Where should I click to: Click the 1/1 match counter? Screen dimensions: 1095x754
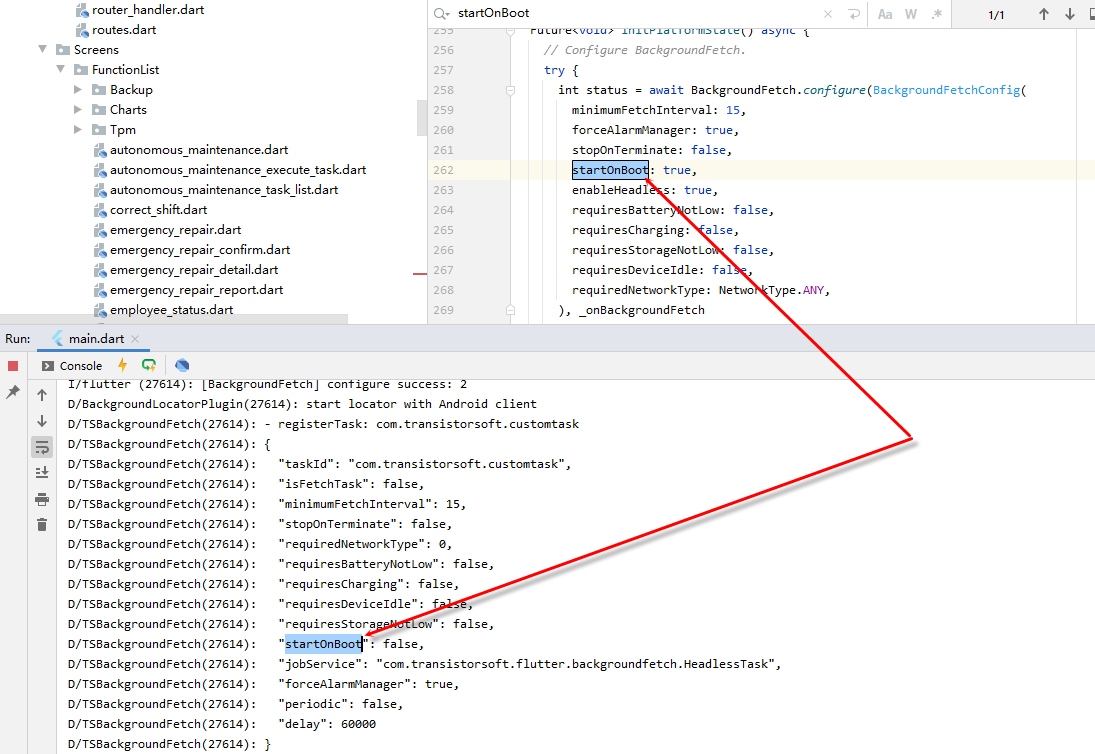click(x=996, y=15)
